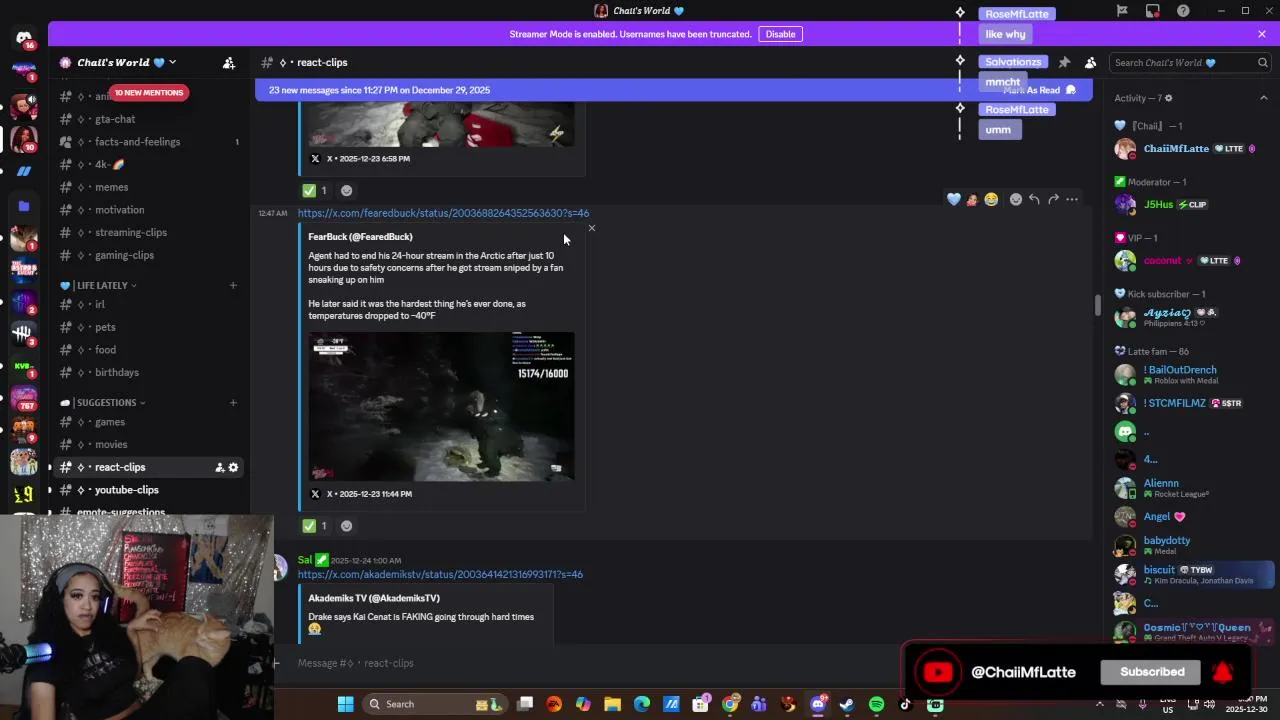Open fearedbuck x.com status link
Screen dimensions: 1280x720
(x=443, y=213)
